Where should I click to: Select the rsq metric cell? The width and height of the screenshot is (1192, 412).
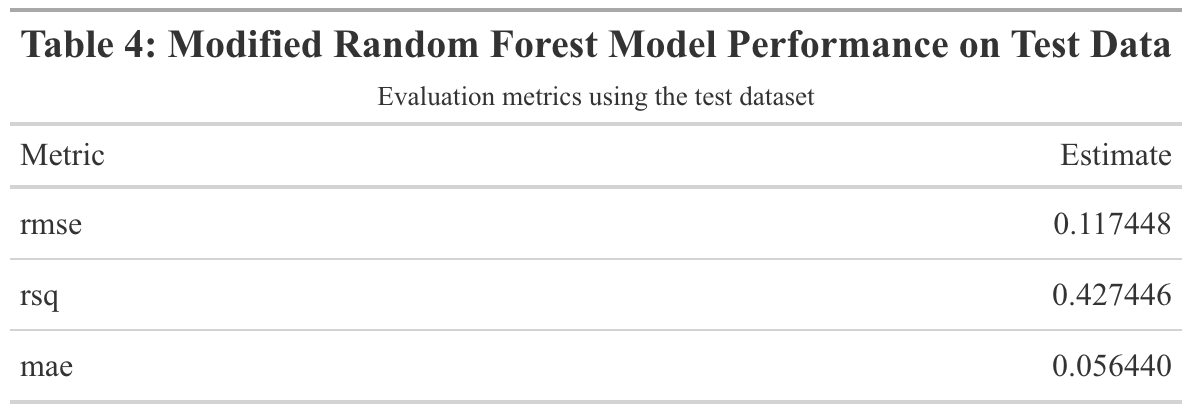click(40, 296)
